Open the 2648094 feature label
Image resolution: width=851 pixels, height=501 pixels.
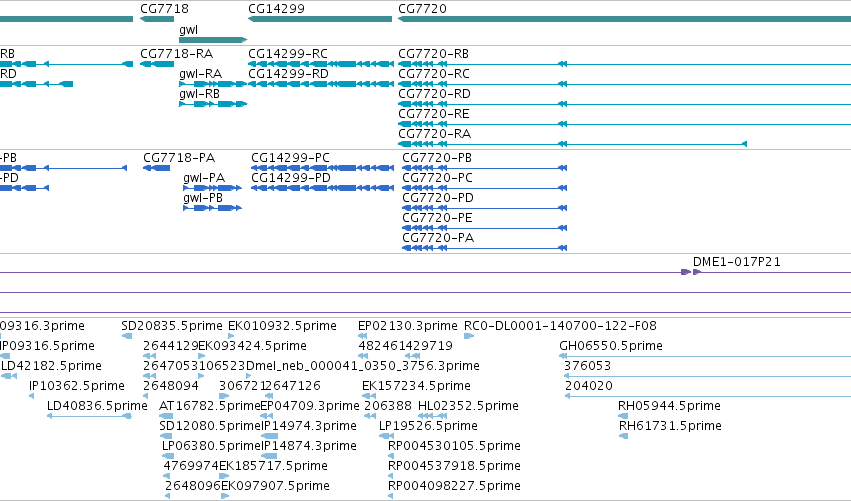tap(170, 386)
